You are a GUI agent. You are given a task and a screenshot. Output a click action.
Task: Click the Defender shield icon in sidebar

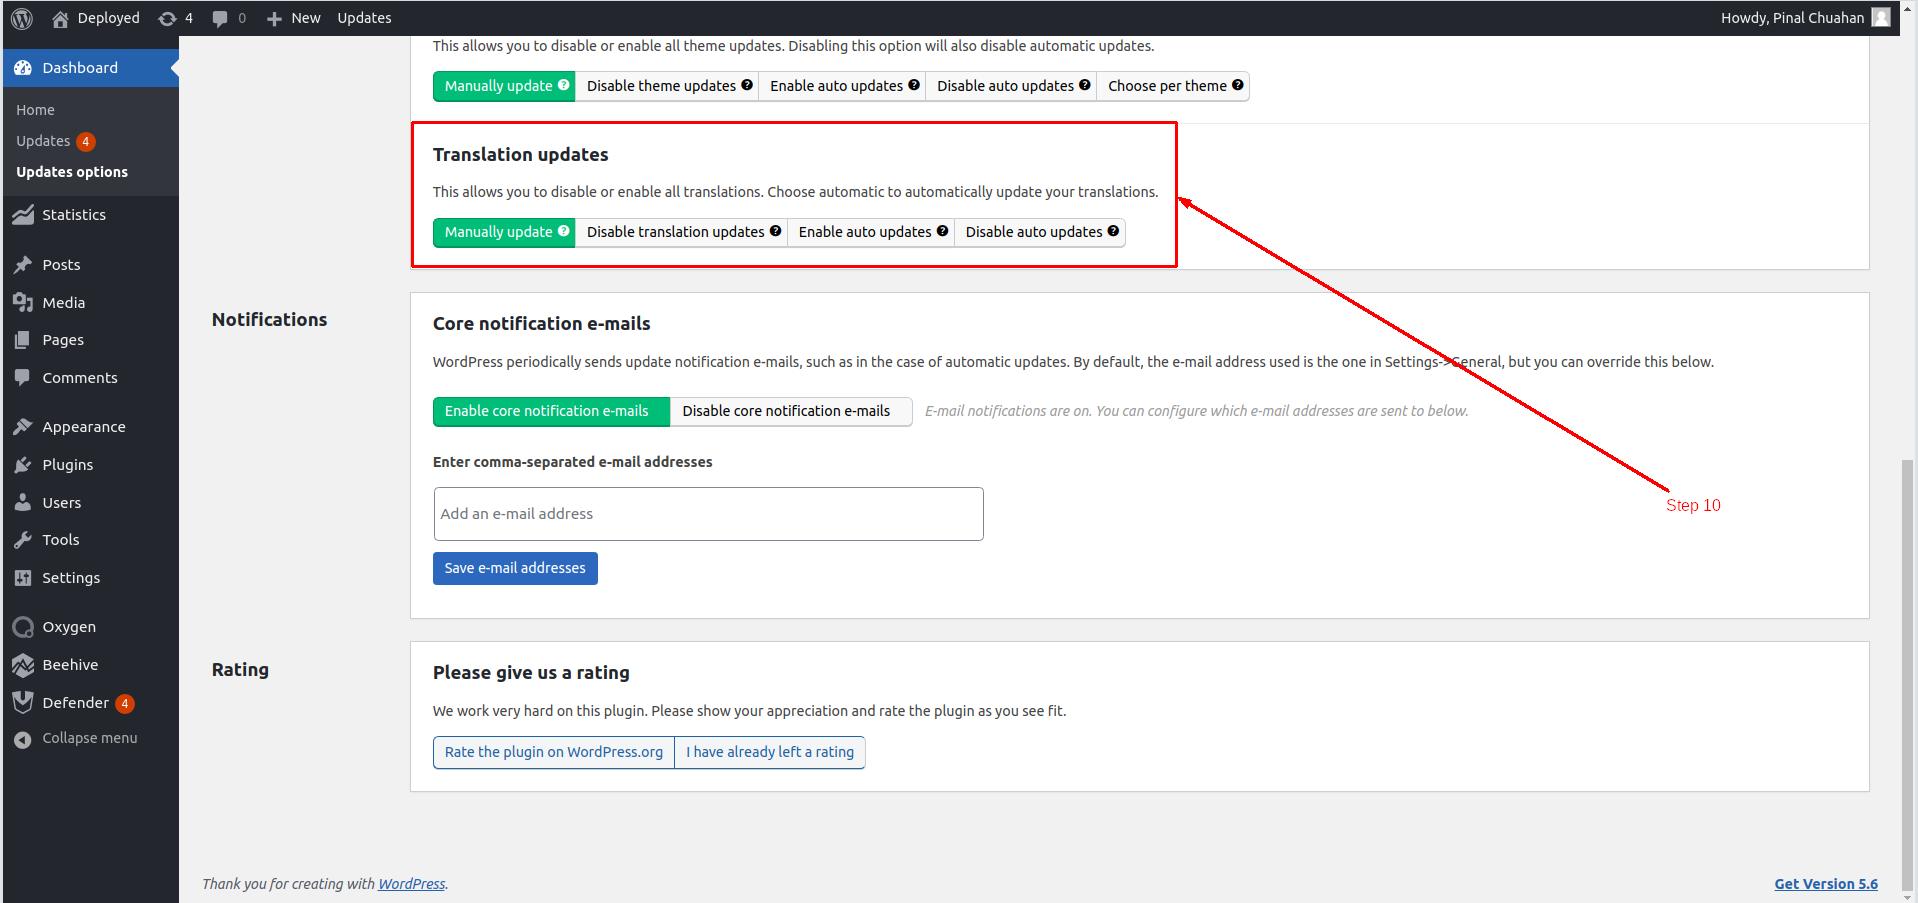(23, 703)
